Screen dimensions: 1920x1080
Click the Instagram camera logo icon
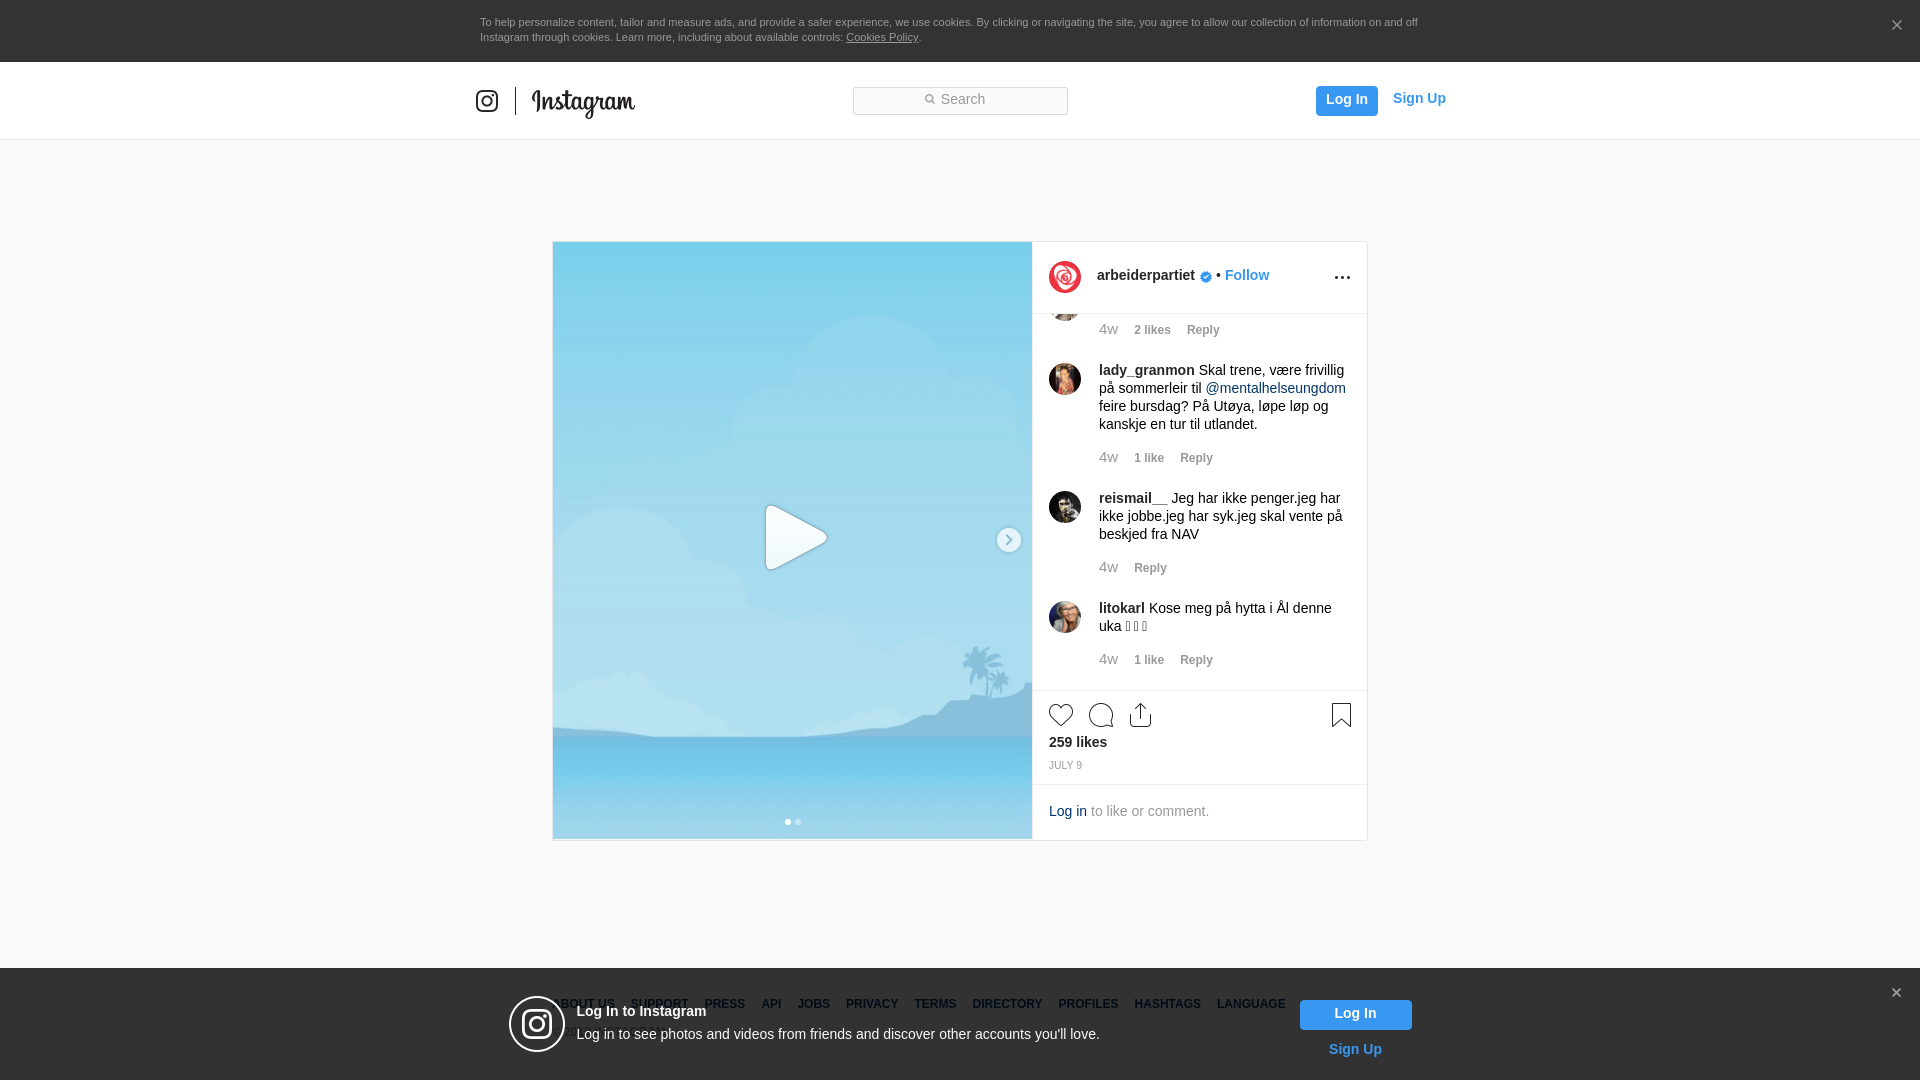point(487,101)
